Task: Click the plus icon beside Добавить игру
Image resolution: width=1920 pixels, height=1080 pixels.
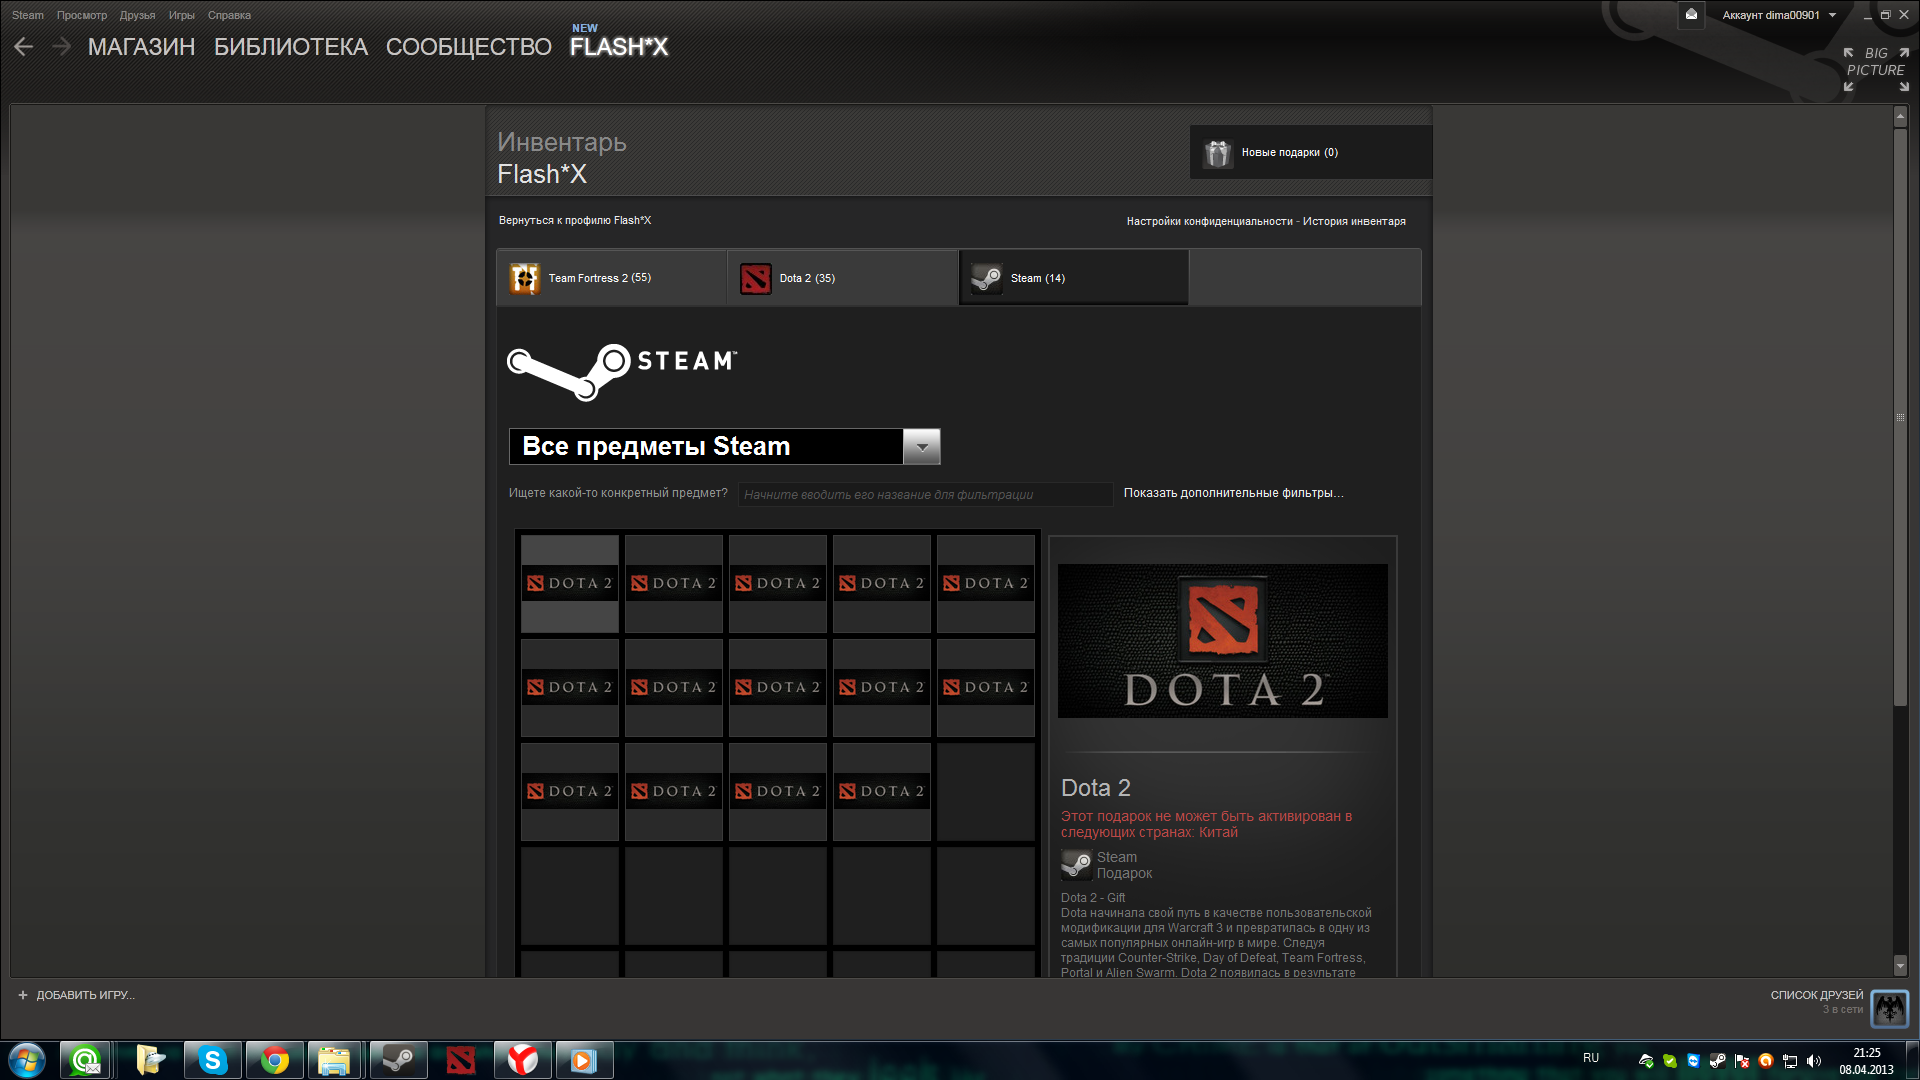Action: click(23, 995)
